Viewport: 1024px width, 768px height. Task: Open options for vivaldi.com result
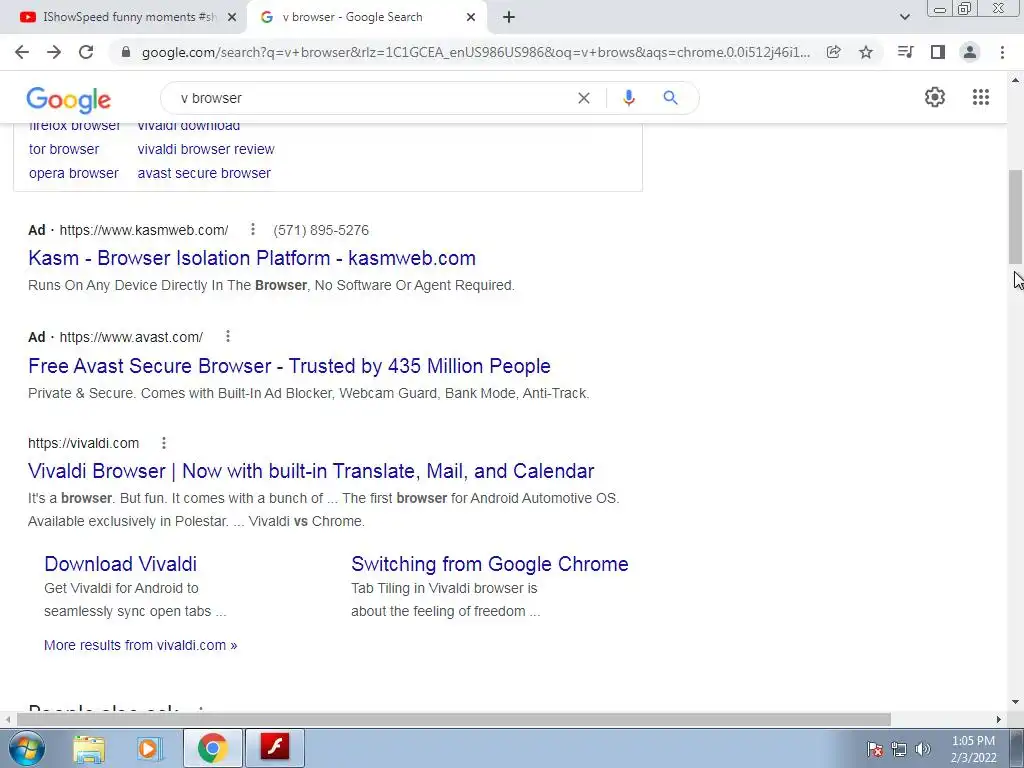(164, 443)
